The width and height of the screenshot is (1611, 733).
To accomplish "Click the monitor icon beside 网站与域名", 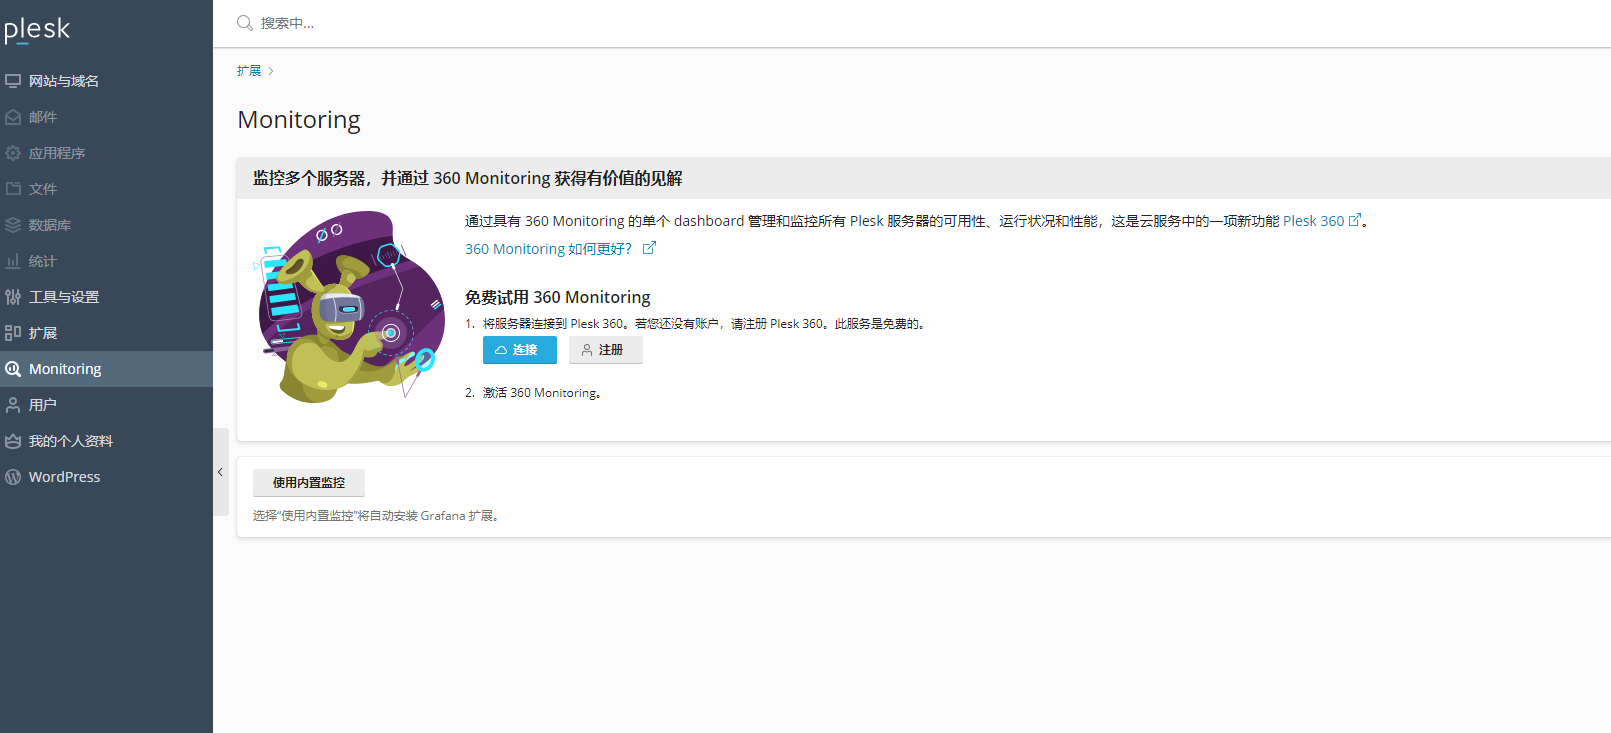I will pos(13,81).
